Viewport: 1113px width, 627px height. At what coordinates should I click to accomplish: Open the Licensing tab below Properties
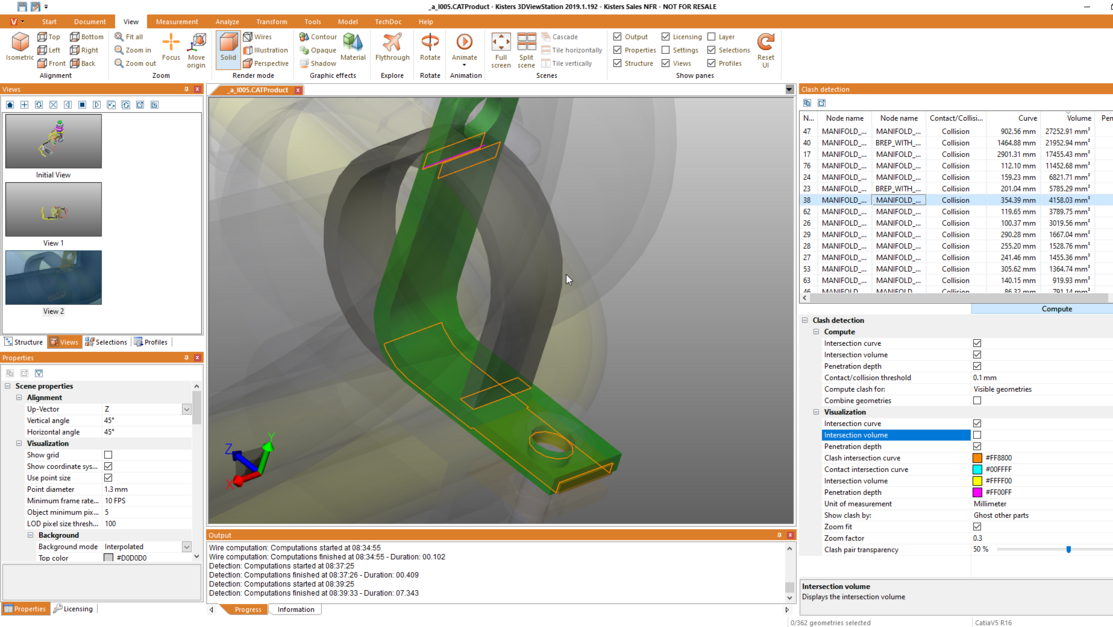pyautogui.click(x=73, y=609)
